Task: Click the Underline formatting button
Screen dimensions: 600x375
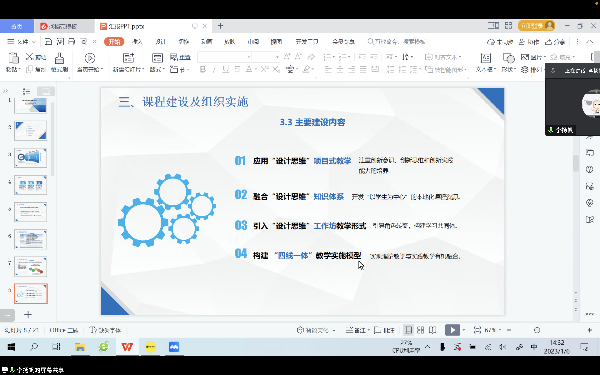Action: [x=226, y=69]
